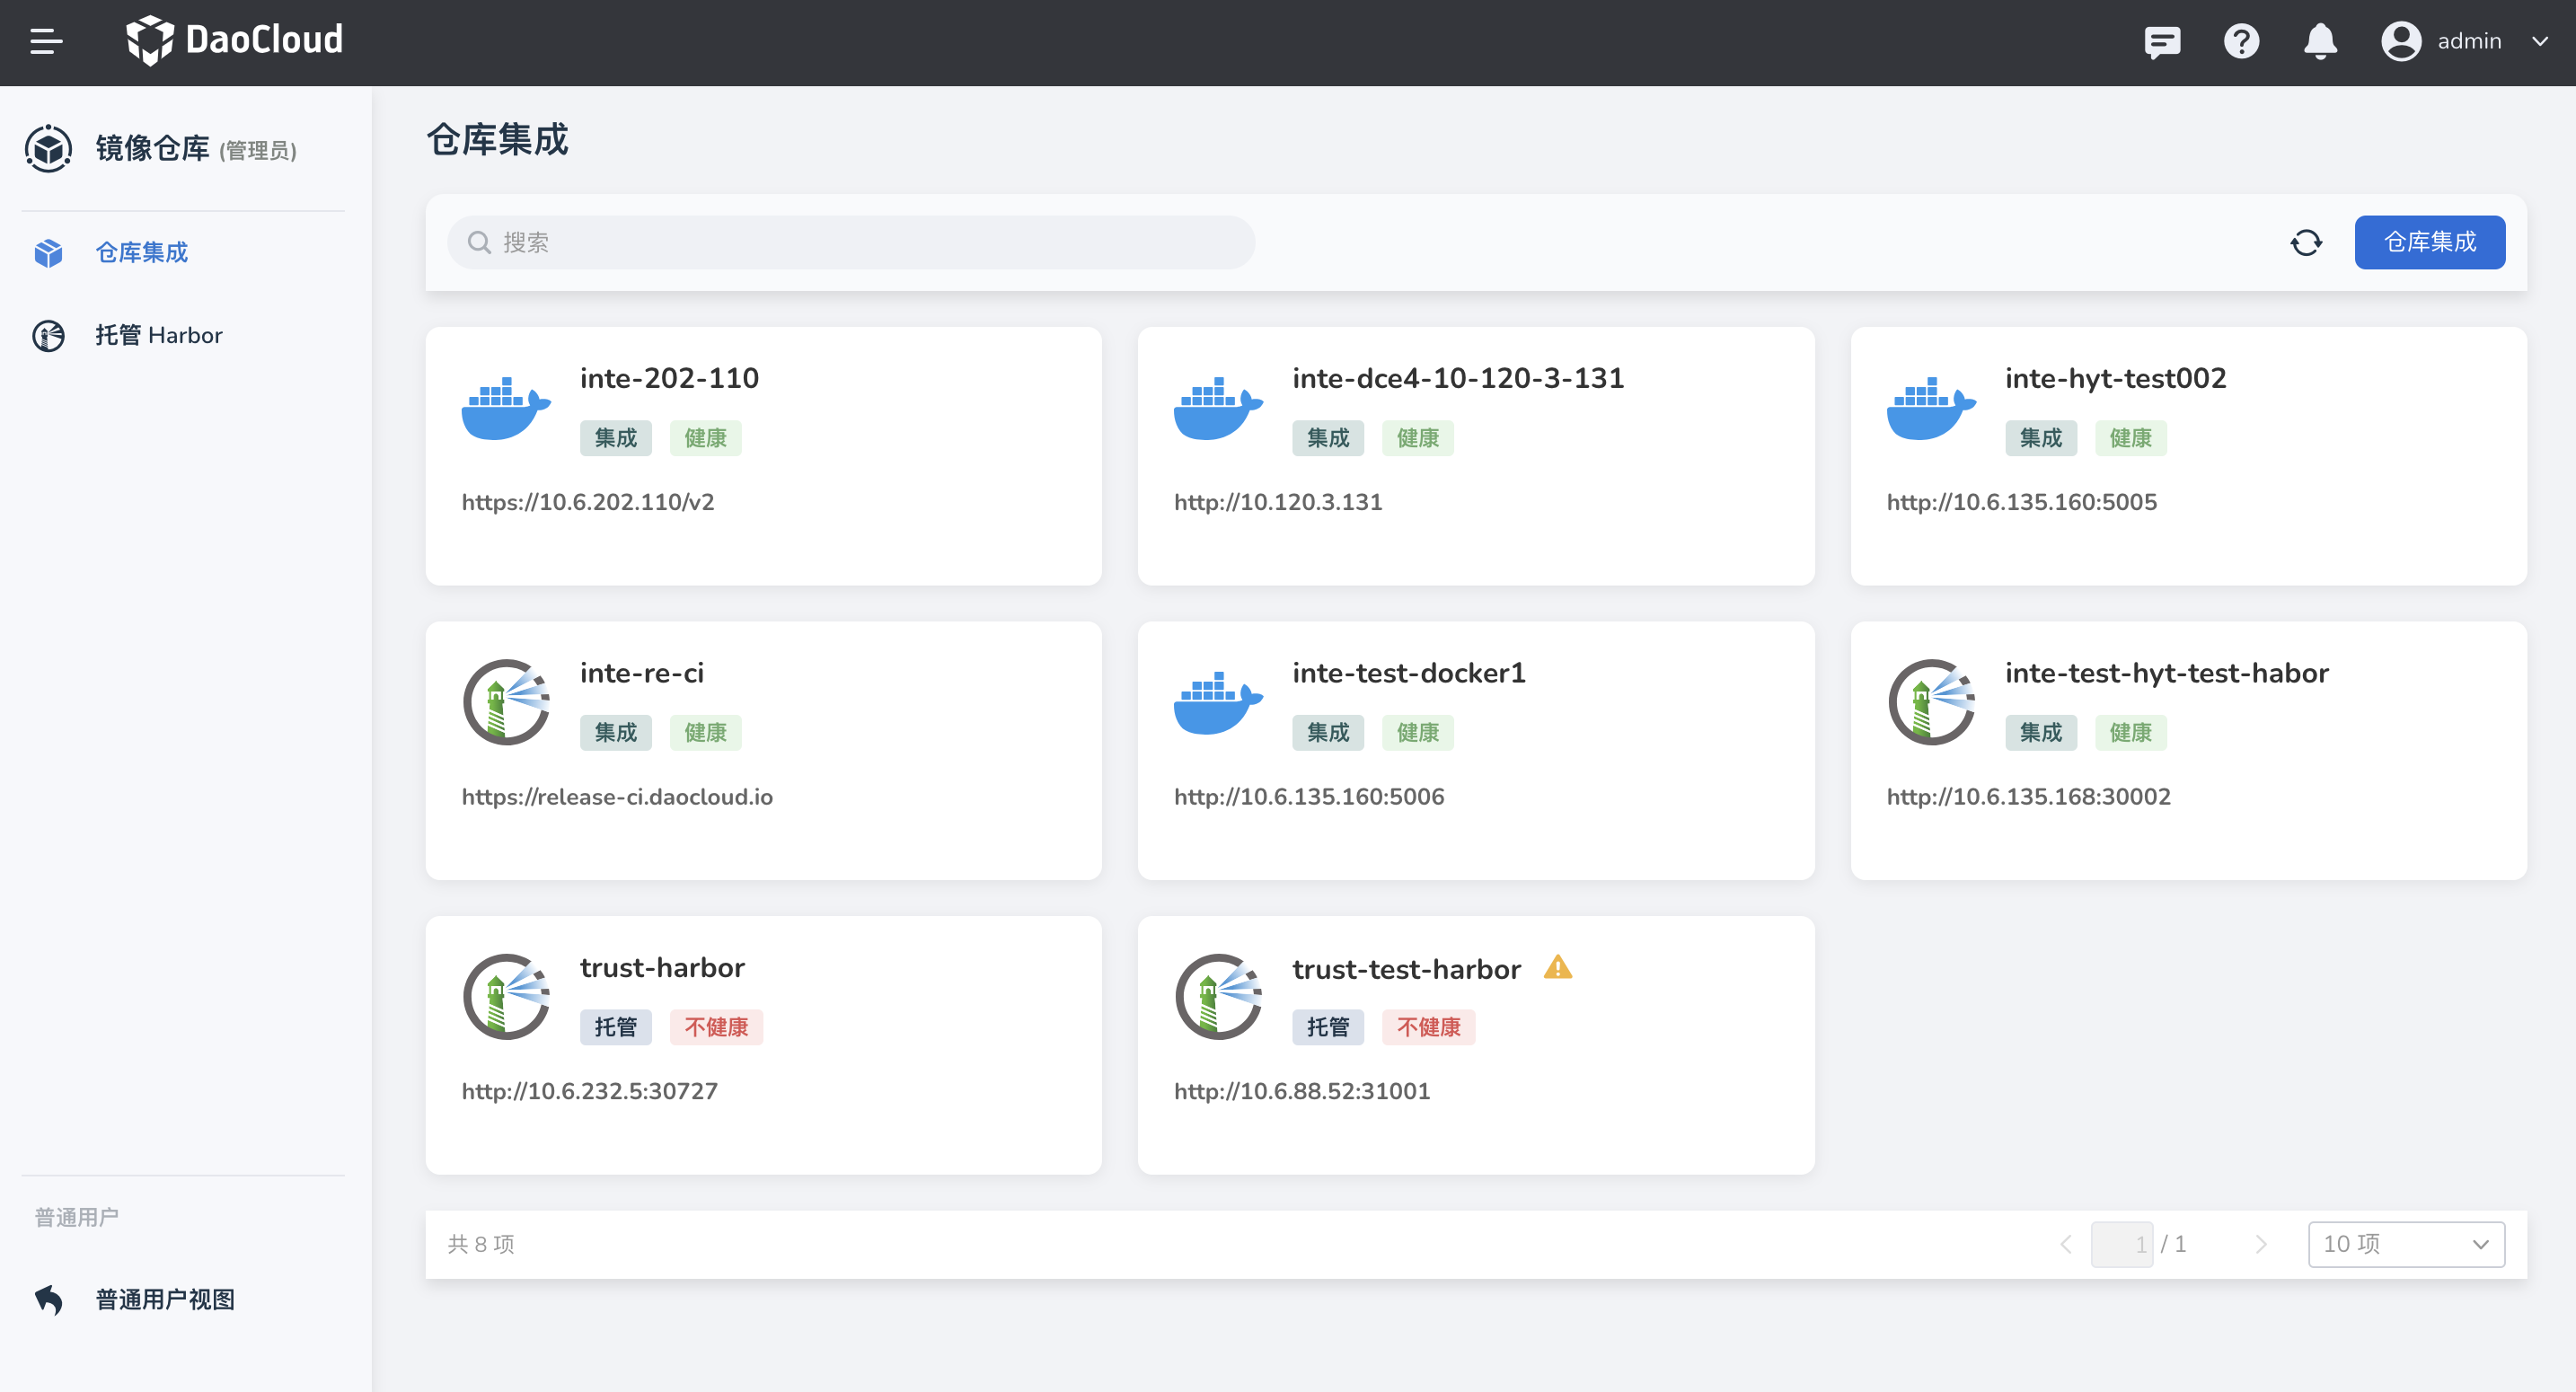Open 托管 Harbor sidebar item
This screenshot has width=2576, height=1392.
[x=158, y=335]
